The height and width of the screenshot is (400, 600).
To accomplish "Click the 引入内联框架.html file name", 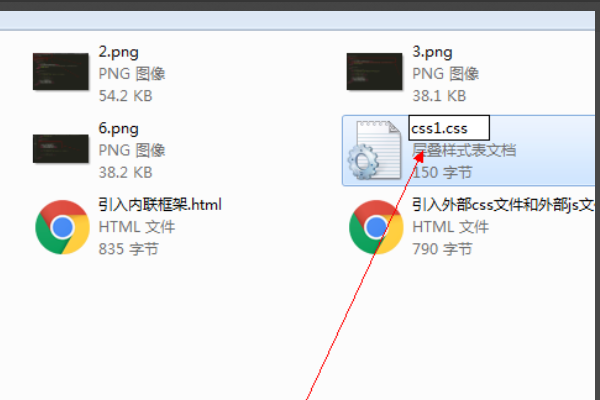I will [x=160, y=205].
